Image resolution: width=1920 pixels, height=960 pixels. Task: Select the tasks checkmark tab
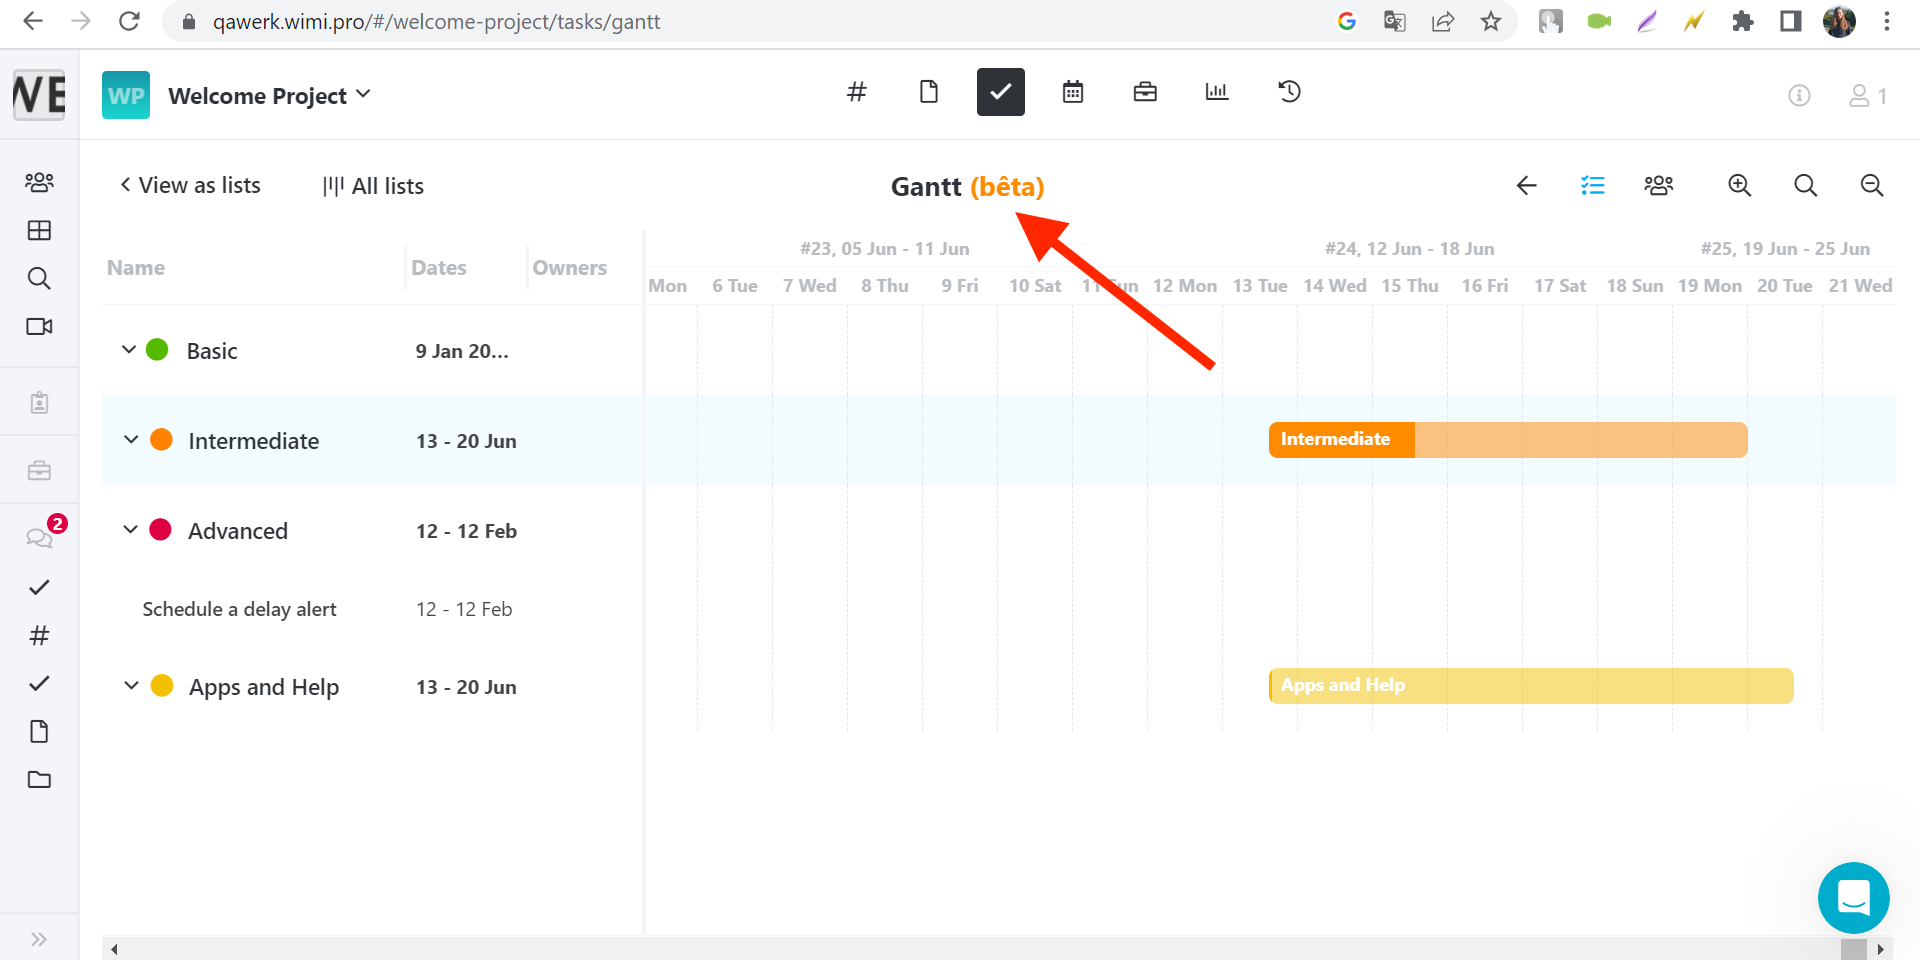coord(1000,92)
